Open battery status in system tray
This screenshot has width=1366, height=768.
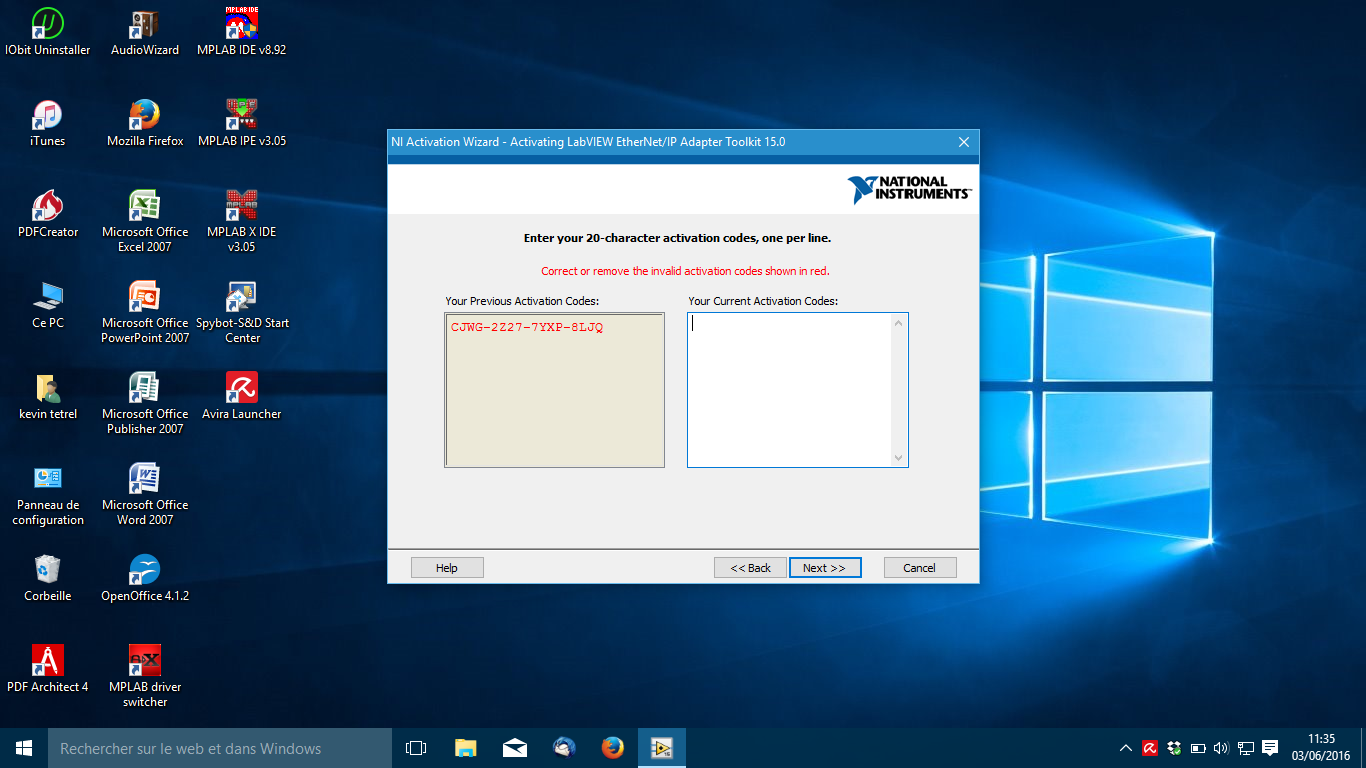1198,748
